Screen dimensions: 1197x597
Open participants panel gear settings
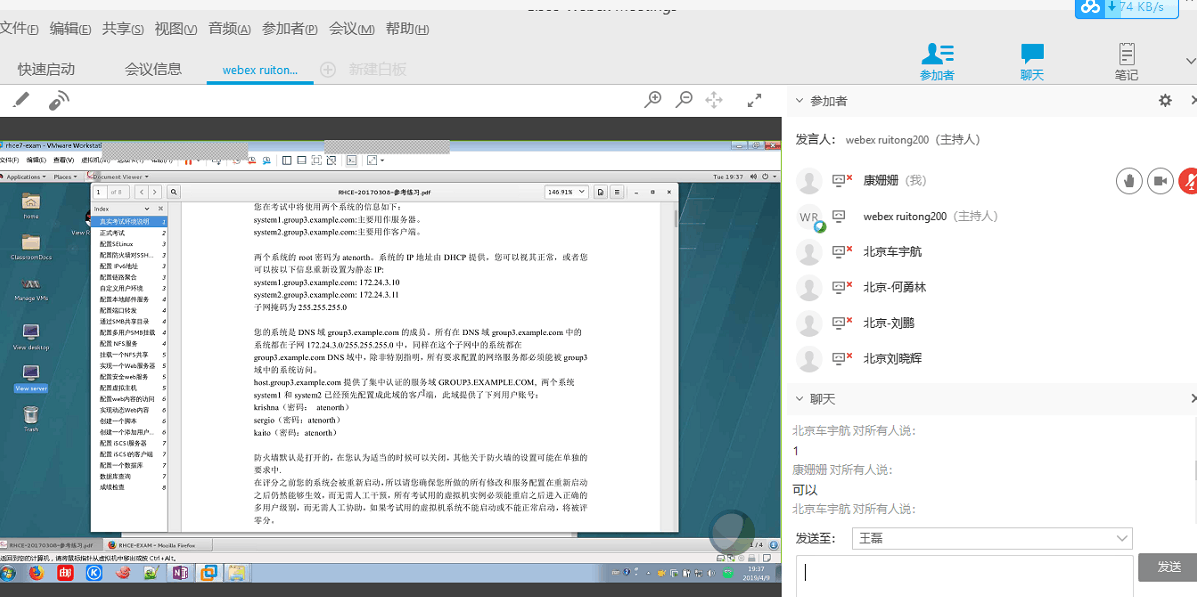click(1165, 101)
